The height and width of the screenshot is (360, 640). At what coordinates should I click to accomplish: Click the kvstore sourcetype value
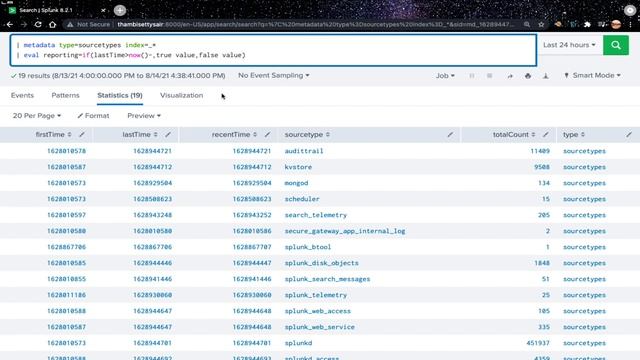click(298, 167)
